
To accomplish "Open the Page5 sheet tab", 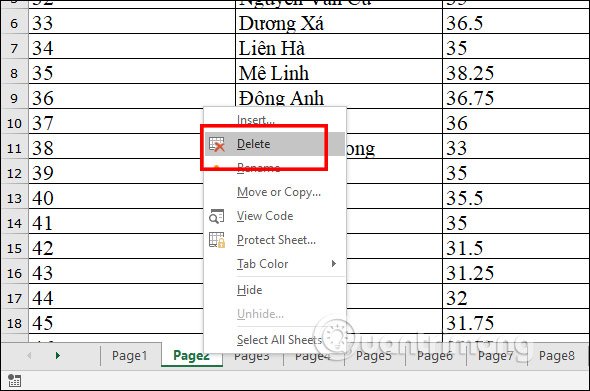I will click(x=374, y=355).
